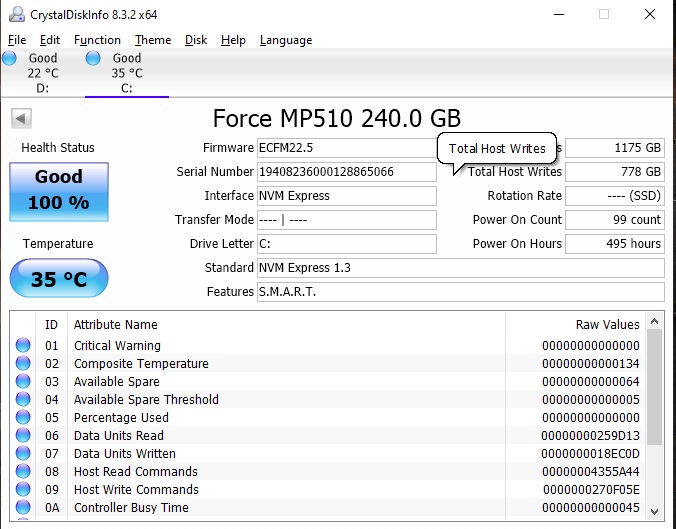Select the Percentage Used attribute name
Screen dimensions: 676x529
tap(121, 417)
